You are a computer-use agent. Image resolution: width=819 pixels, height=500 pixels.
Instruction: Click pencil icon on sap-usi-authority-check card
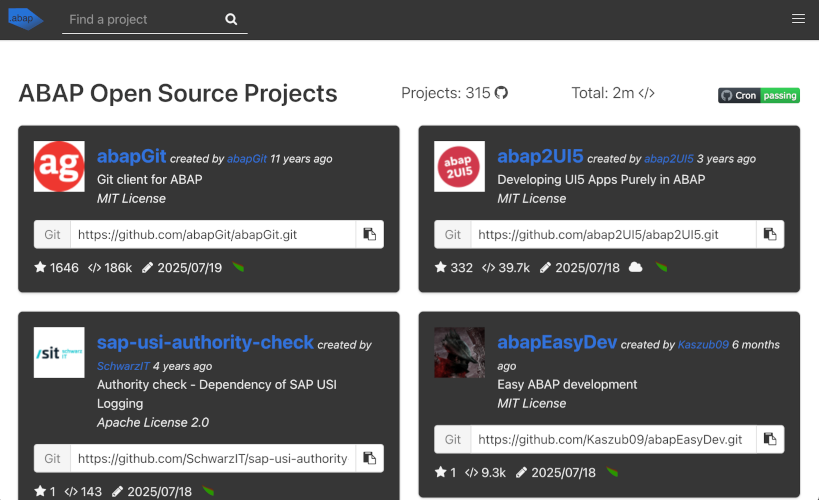pyautogui.click(x=118, y=491)
